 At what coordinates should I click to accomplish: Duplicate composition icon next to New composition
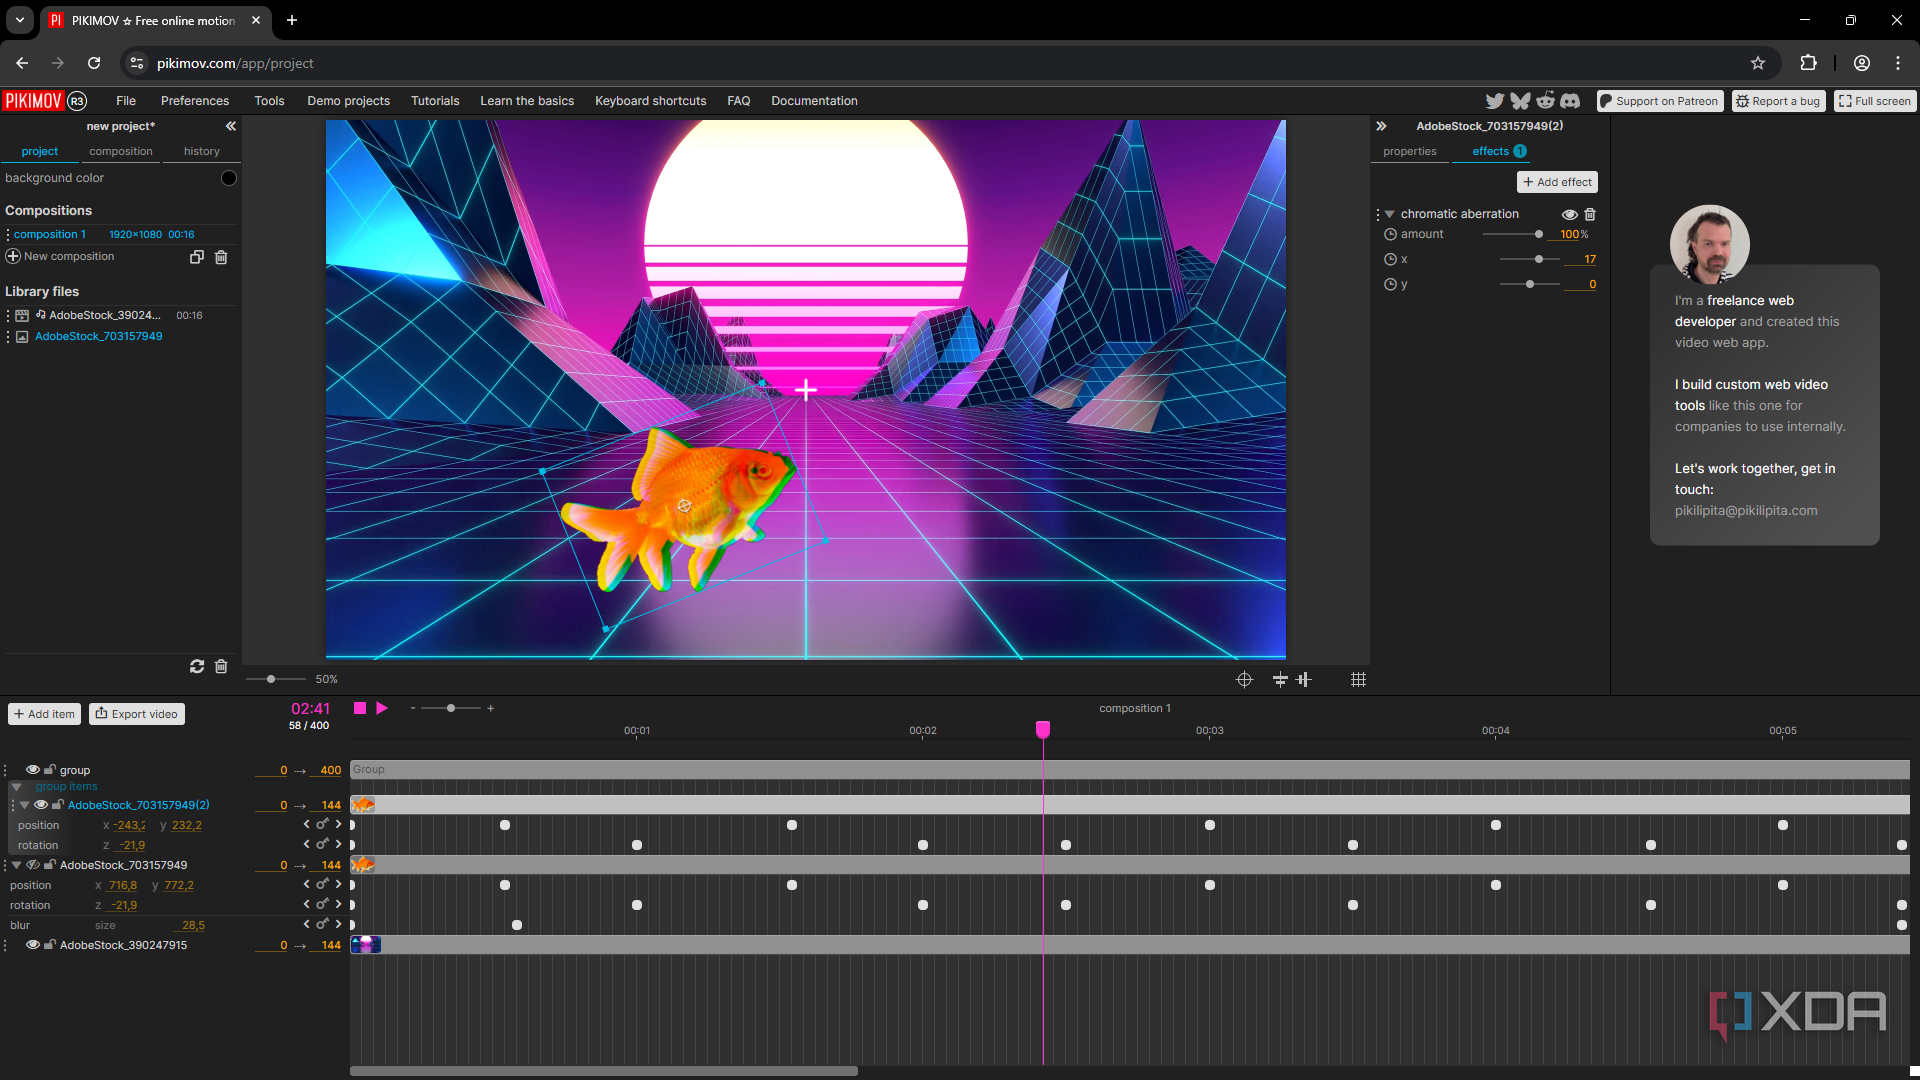point(197,257)
